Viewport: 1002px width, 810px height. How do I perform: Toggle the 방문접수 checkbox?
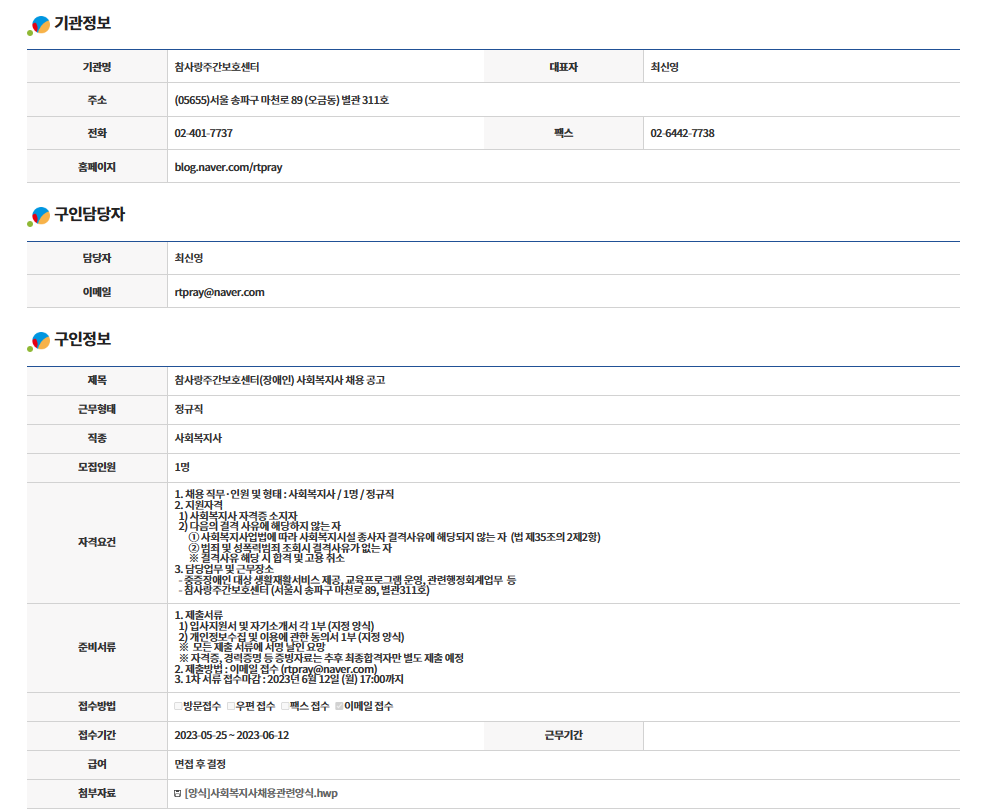178,707
